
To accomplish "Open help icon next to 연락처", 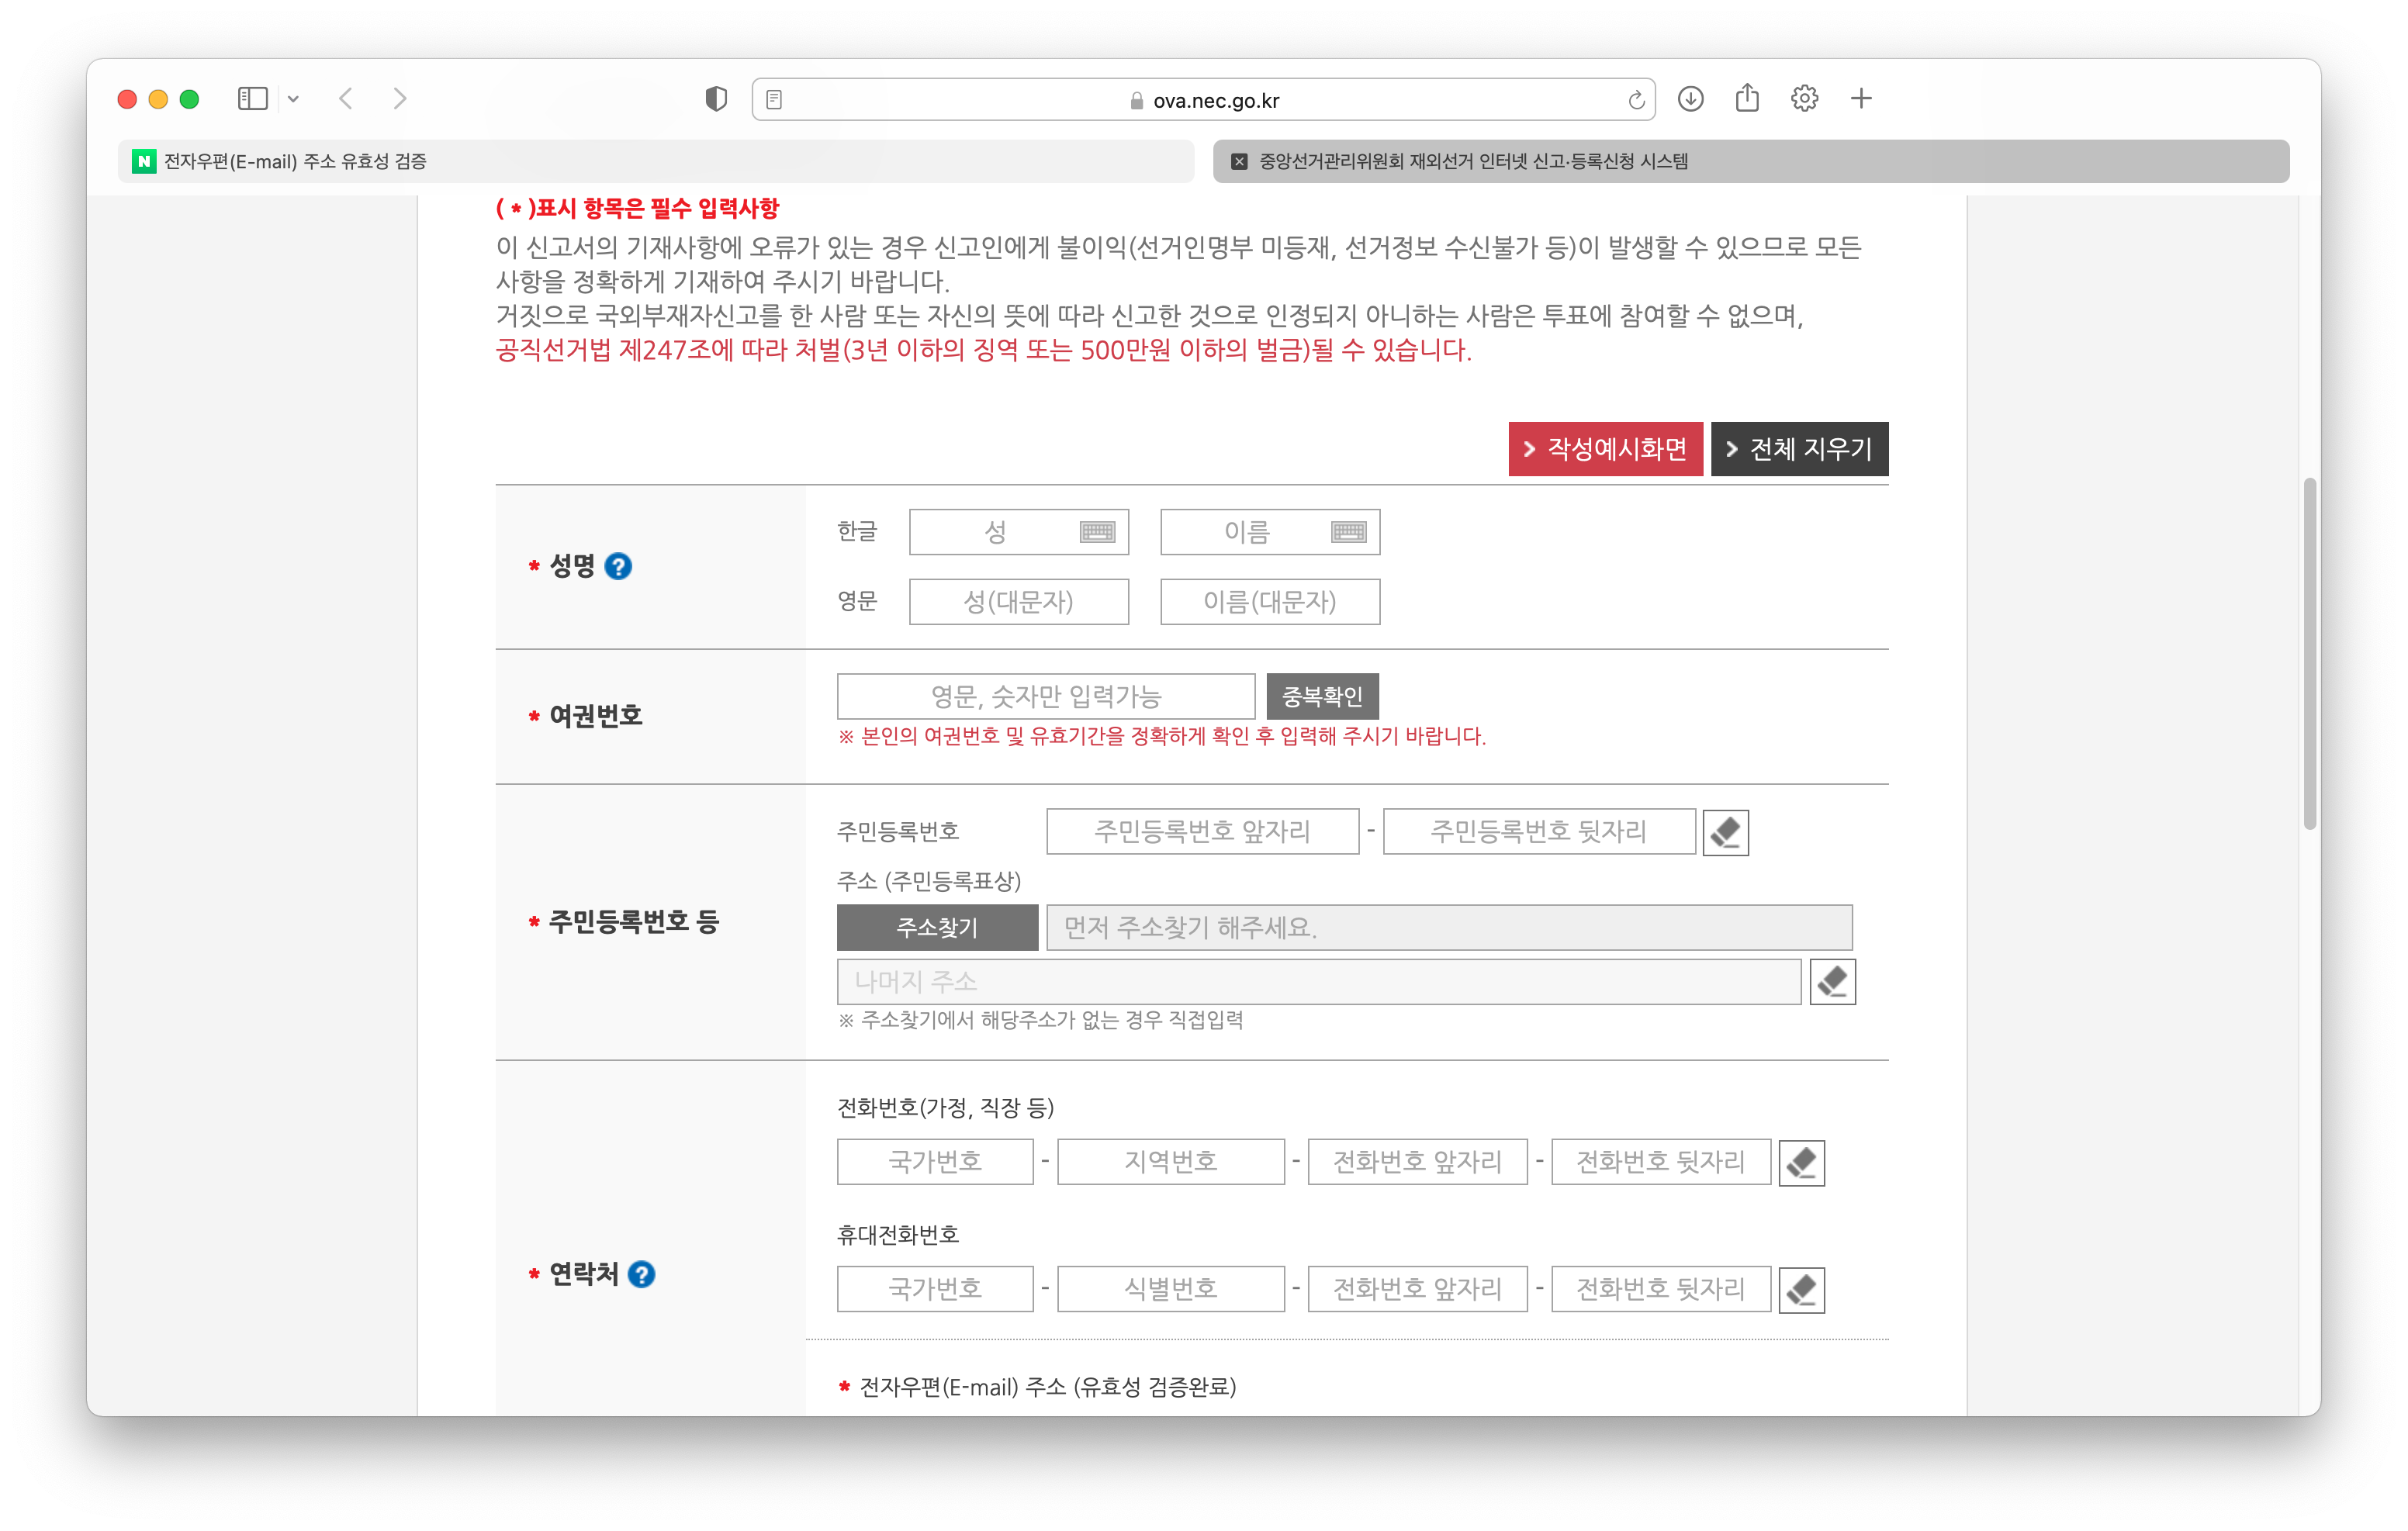I will coord(641,1274).
